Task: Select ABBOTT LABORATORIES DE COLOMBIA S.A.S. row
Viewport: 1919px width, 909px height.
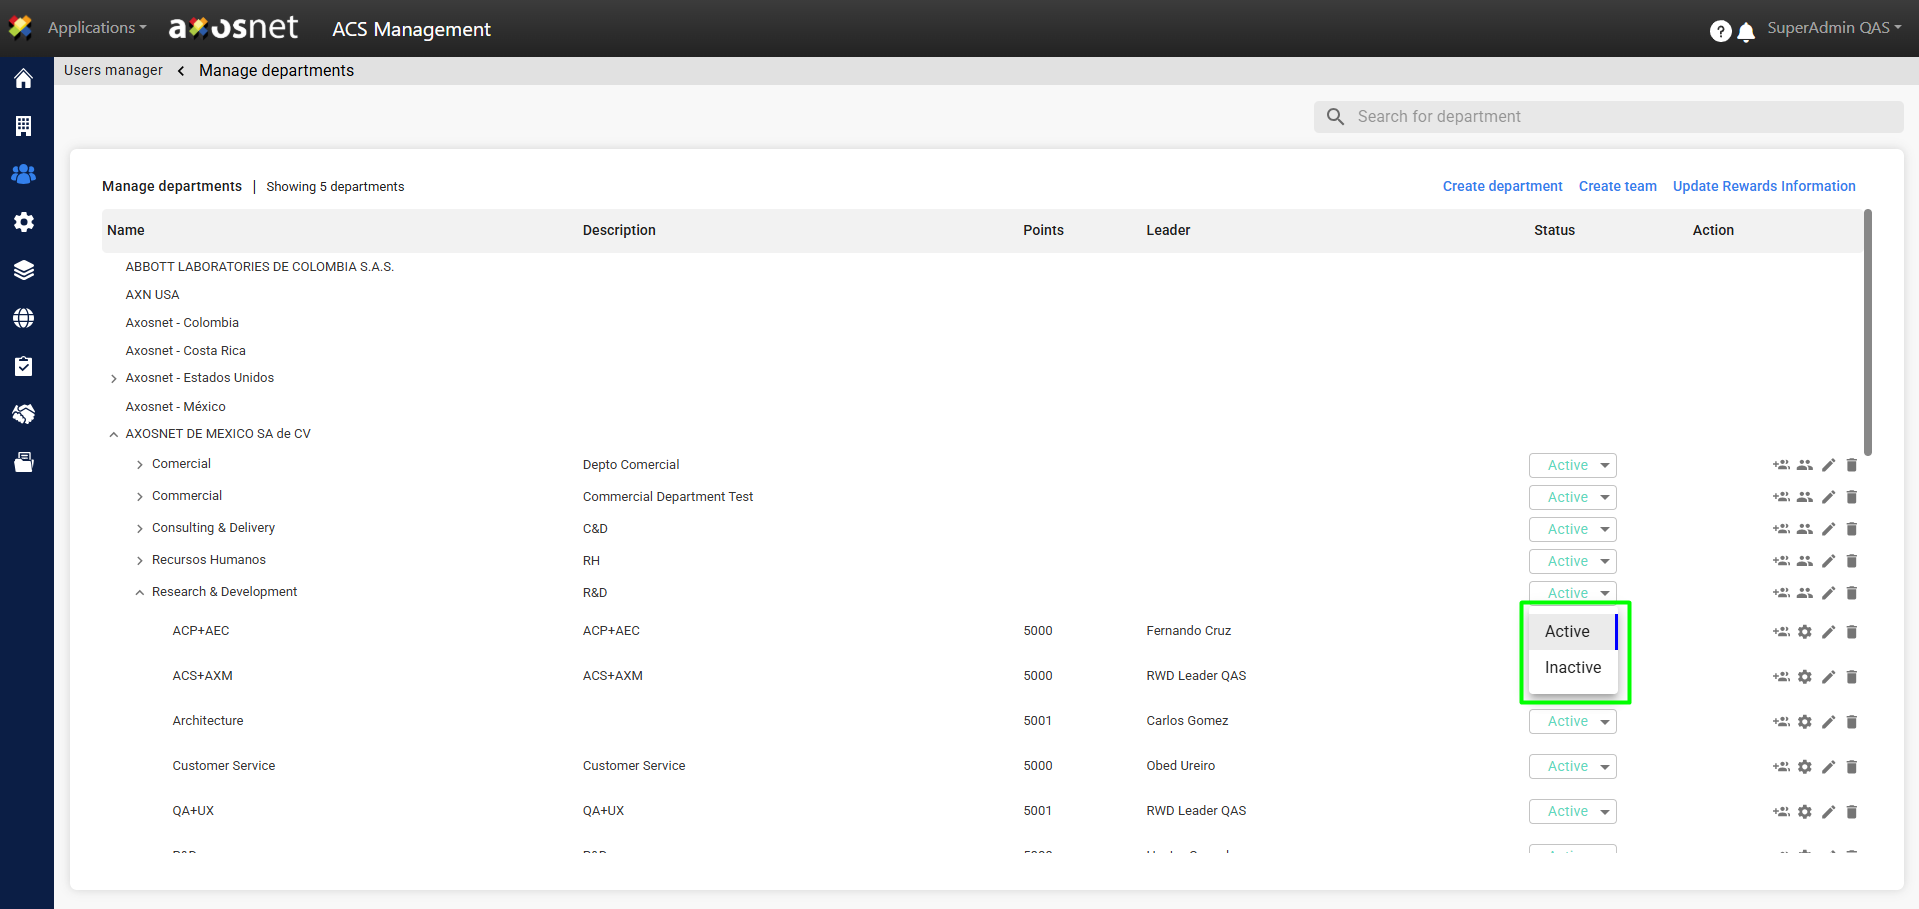Action: 259,267
